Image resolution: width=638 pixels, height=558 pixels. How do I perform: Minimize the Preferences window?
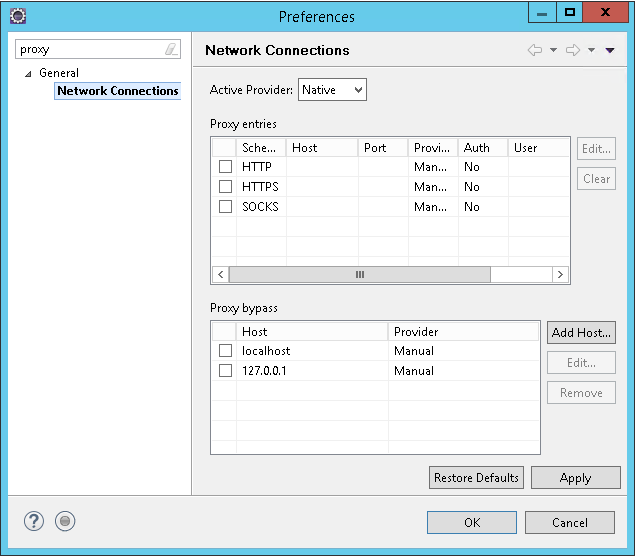coord(542,13)
